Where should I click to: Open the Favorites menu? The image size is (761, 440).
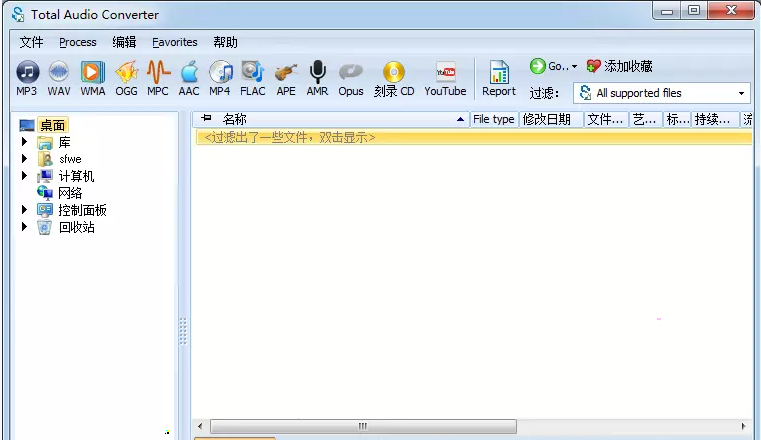click(x=175, y=42)
